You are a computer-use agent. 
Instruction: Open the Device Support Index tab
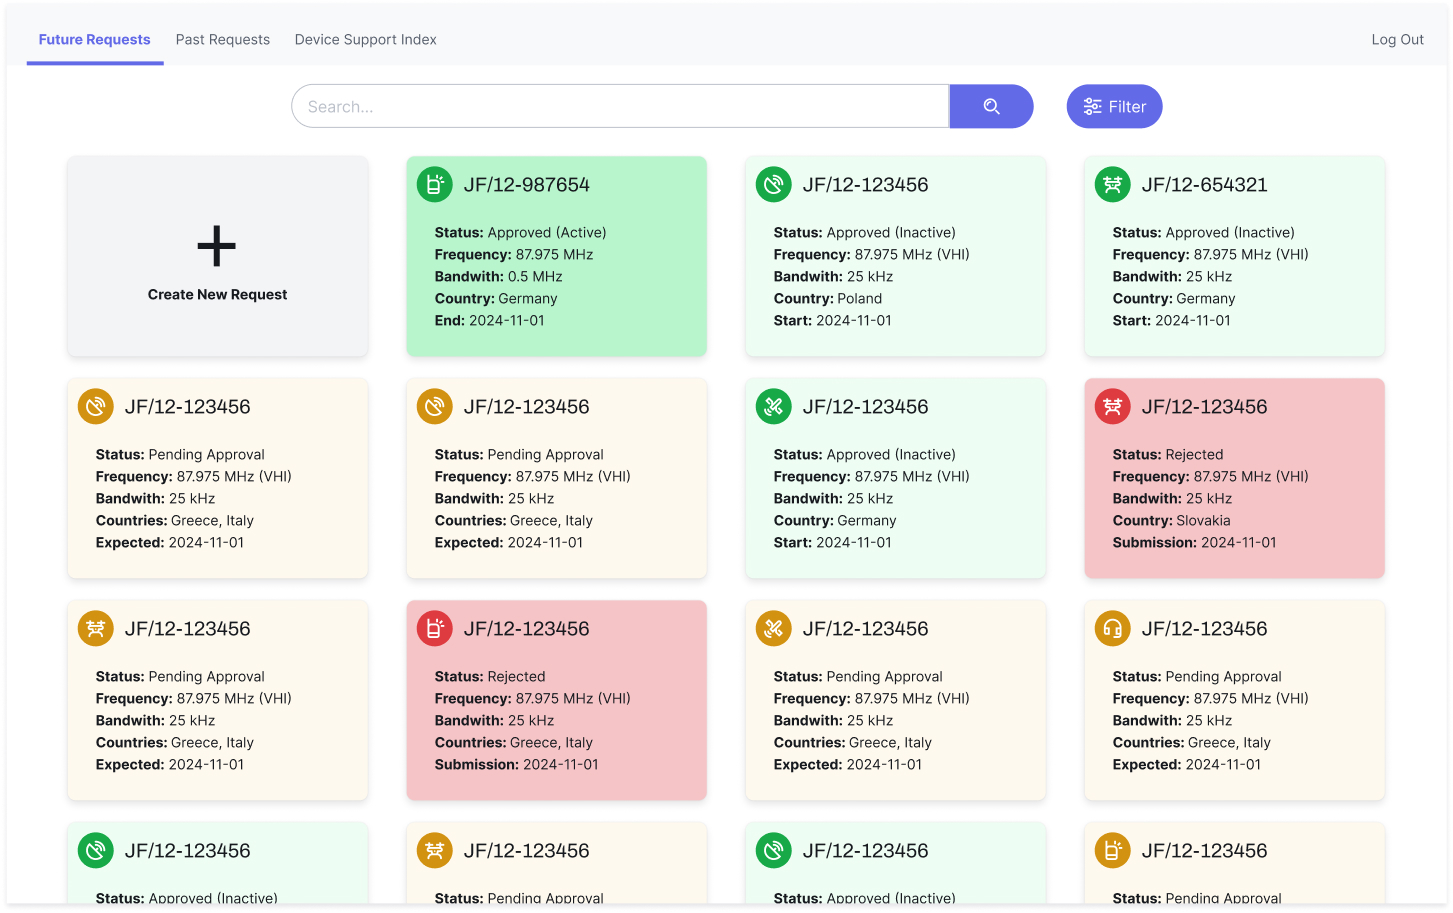pos(365,40)
